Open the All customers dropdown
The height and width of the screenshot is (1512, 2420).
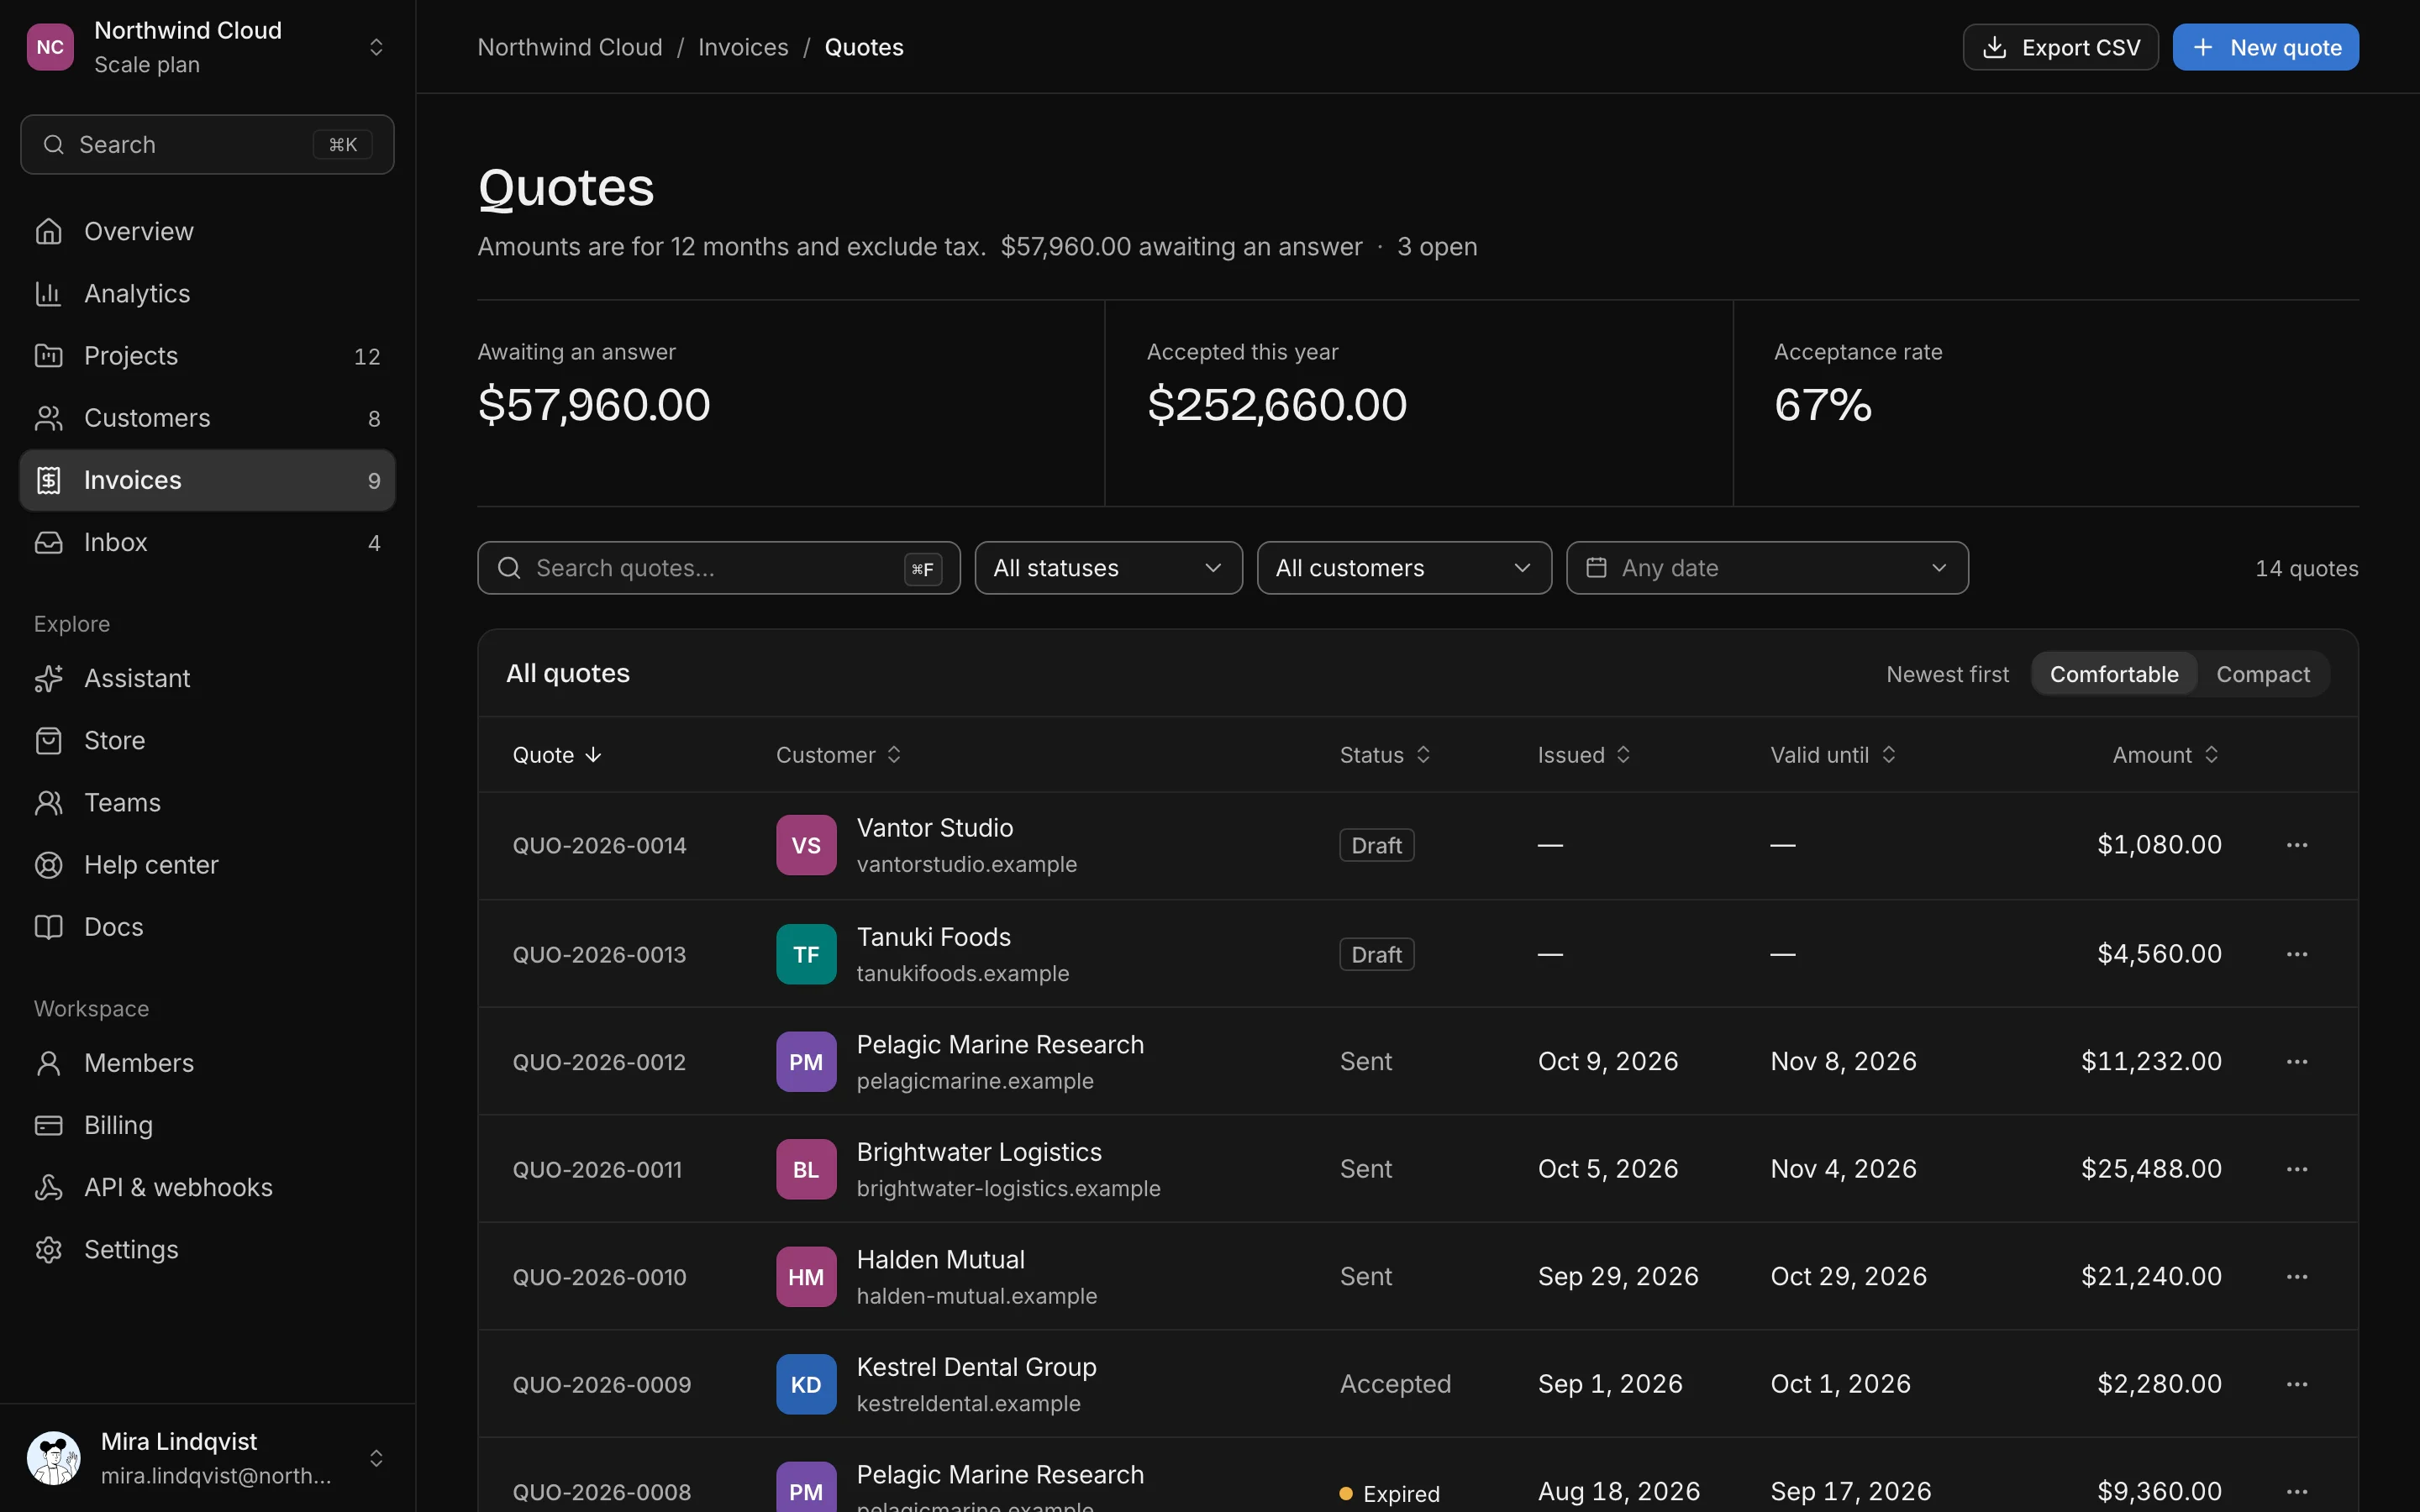point(1404,568)
